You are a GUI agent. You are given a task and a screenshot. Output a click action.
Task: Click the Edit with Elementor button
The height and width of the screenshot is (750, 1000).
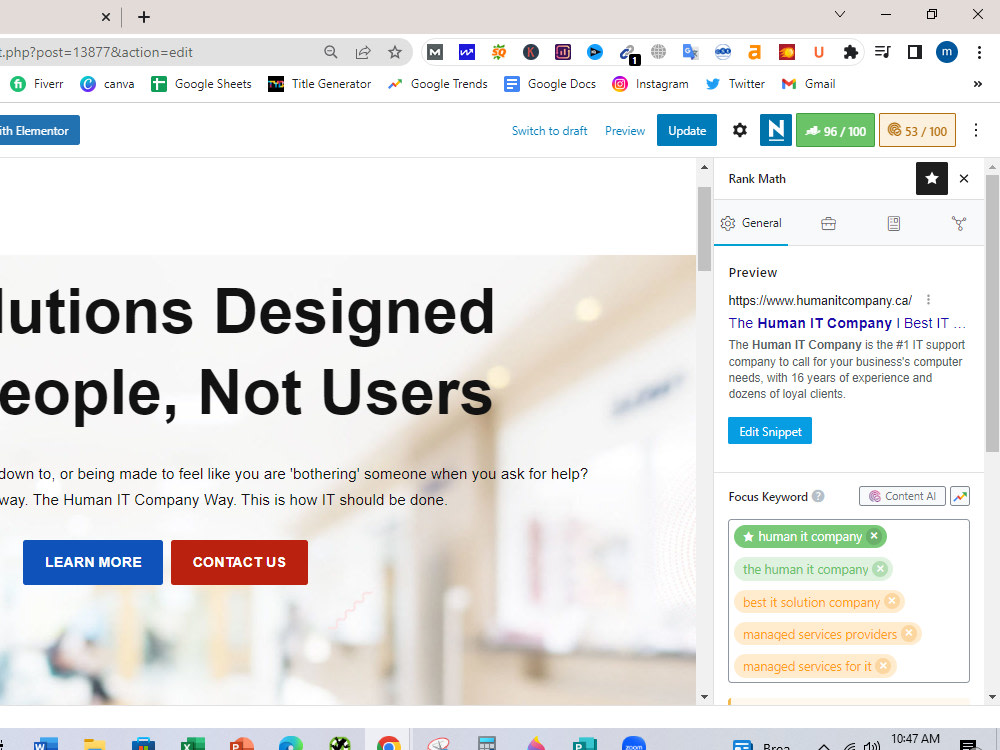click(x=38, y=131)
